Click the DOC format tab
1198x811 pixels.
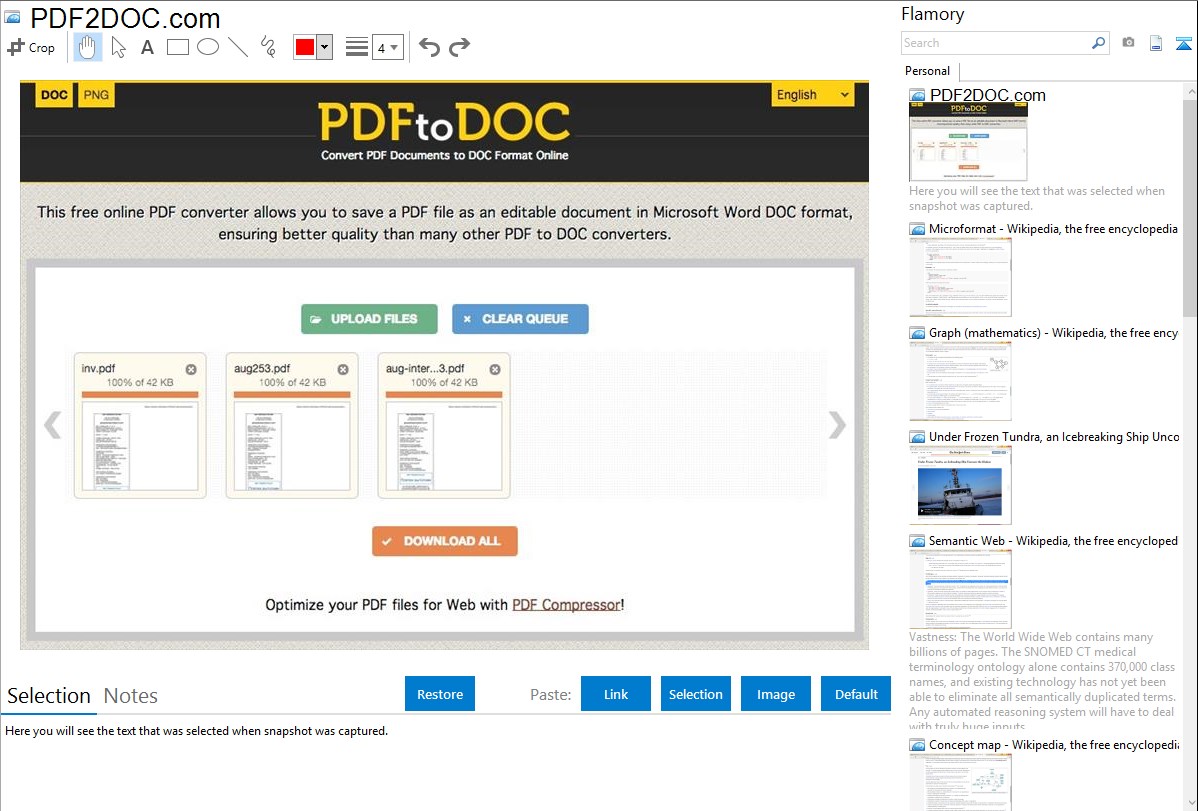(54, 95)
